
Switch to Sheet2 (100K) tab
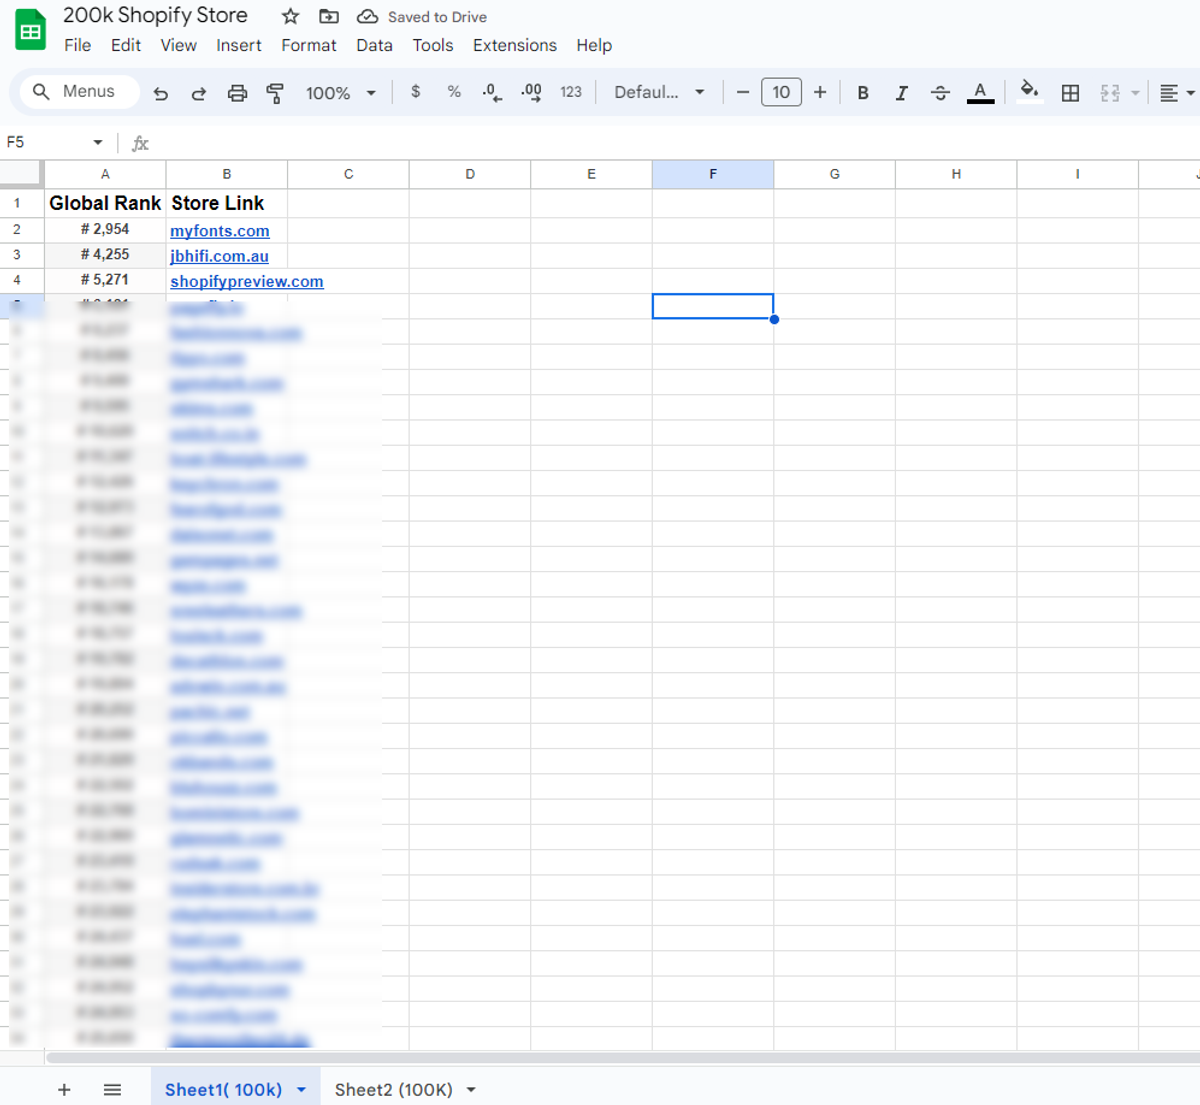[x=393, y=1089]
